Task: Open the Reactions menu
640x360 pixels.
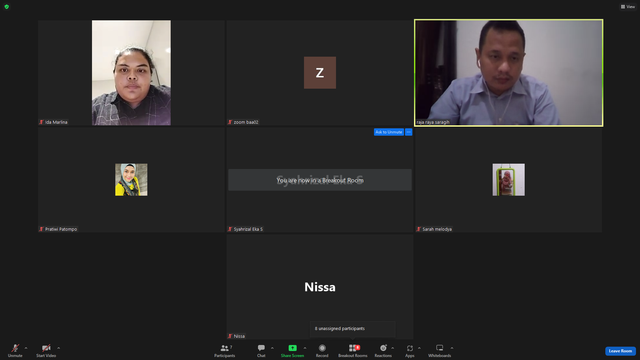Action: pos(383,350)
